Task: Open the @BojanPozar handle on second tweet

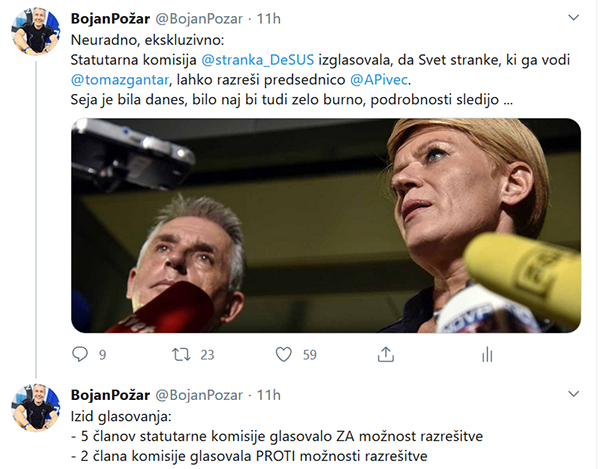Action: point(199,395)
